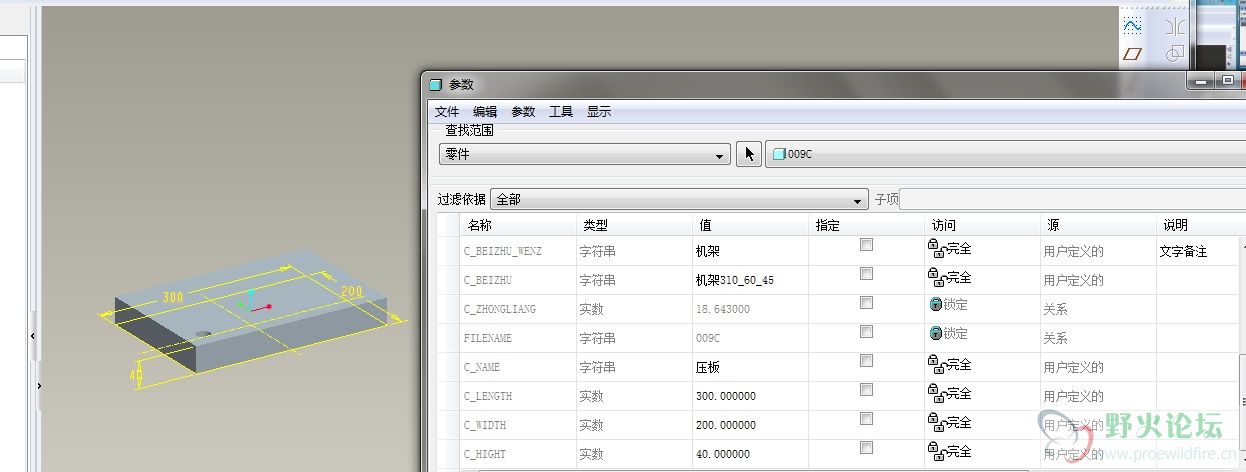This screenshot has height=472, width=1246.
Task: Open the 工具 menu
Action: coord(561,112)
